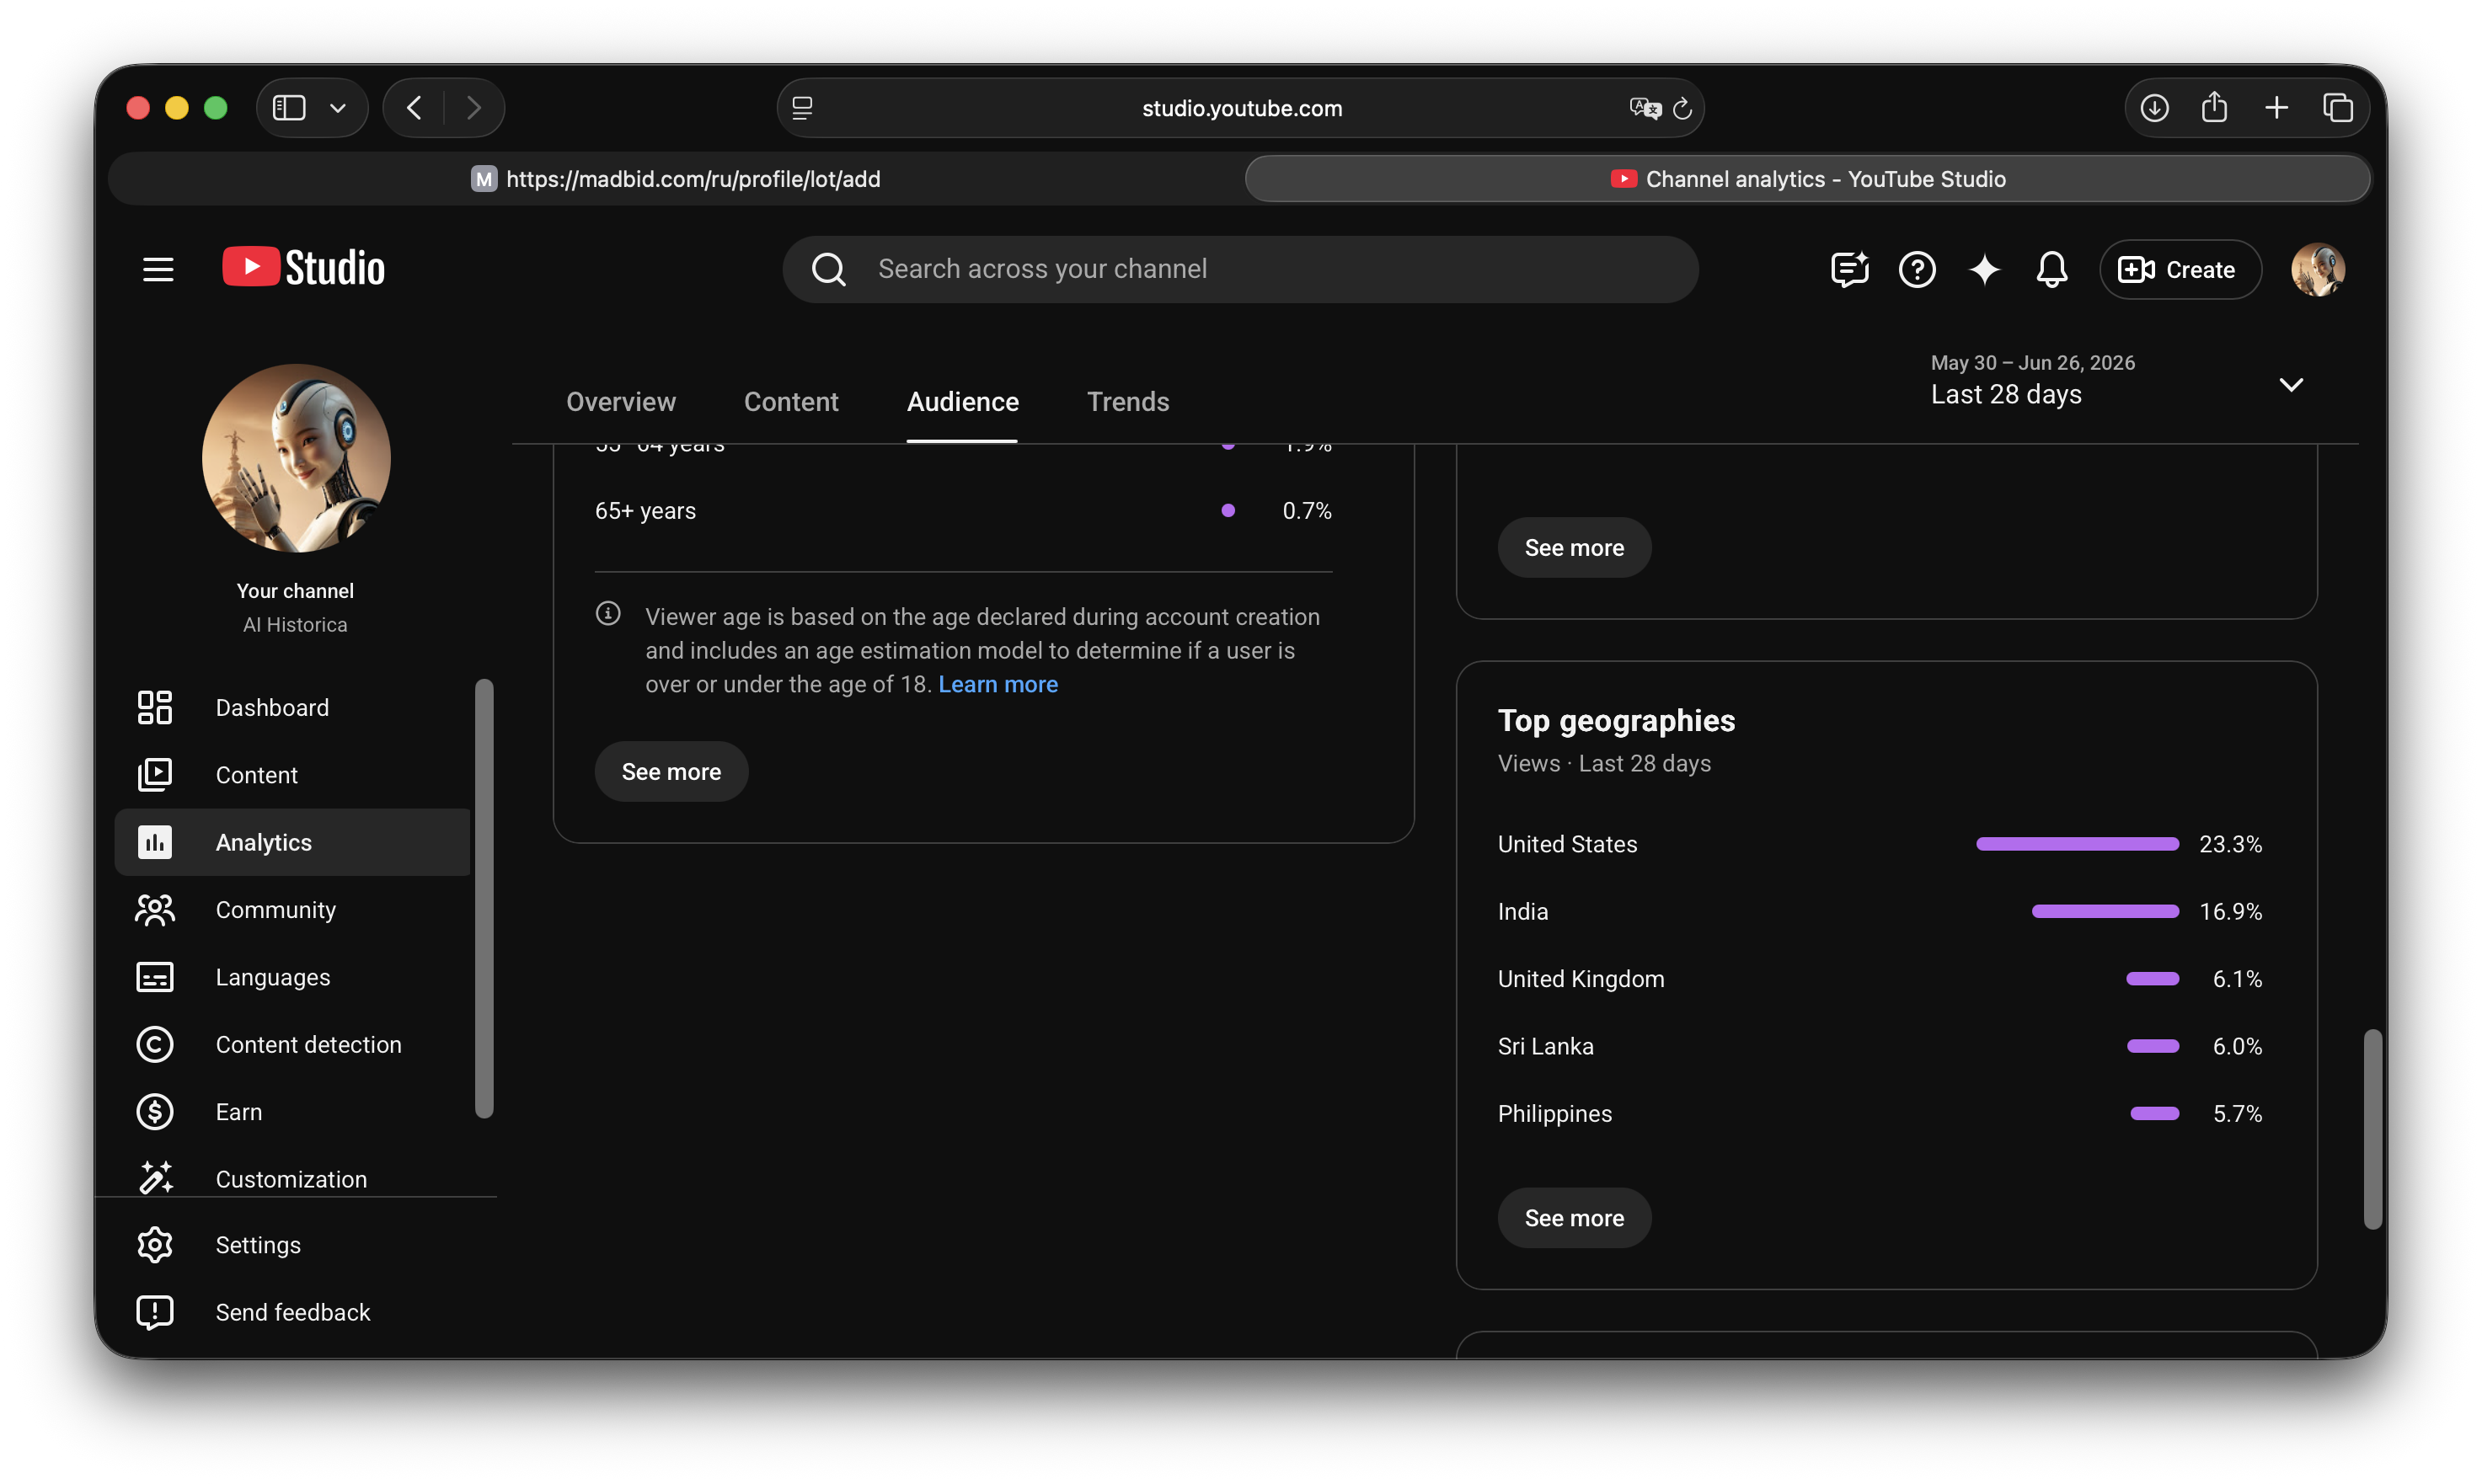This screenshot has height=1484, width=2482.
Task: Open the hamburger navigation menu
Action: pos(158,269)
